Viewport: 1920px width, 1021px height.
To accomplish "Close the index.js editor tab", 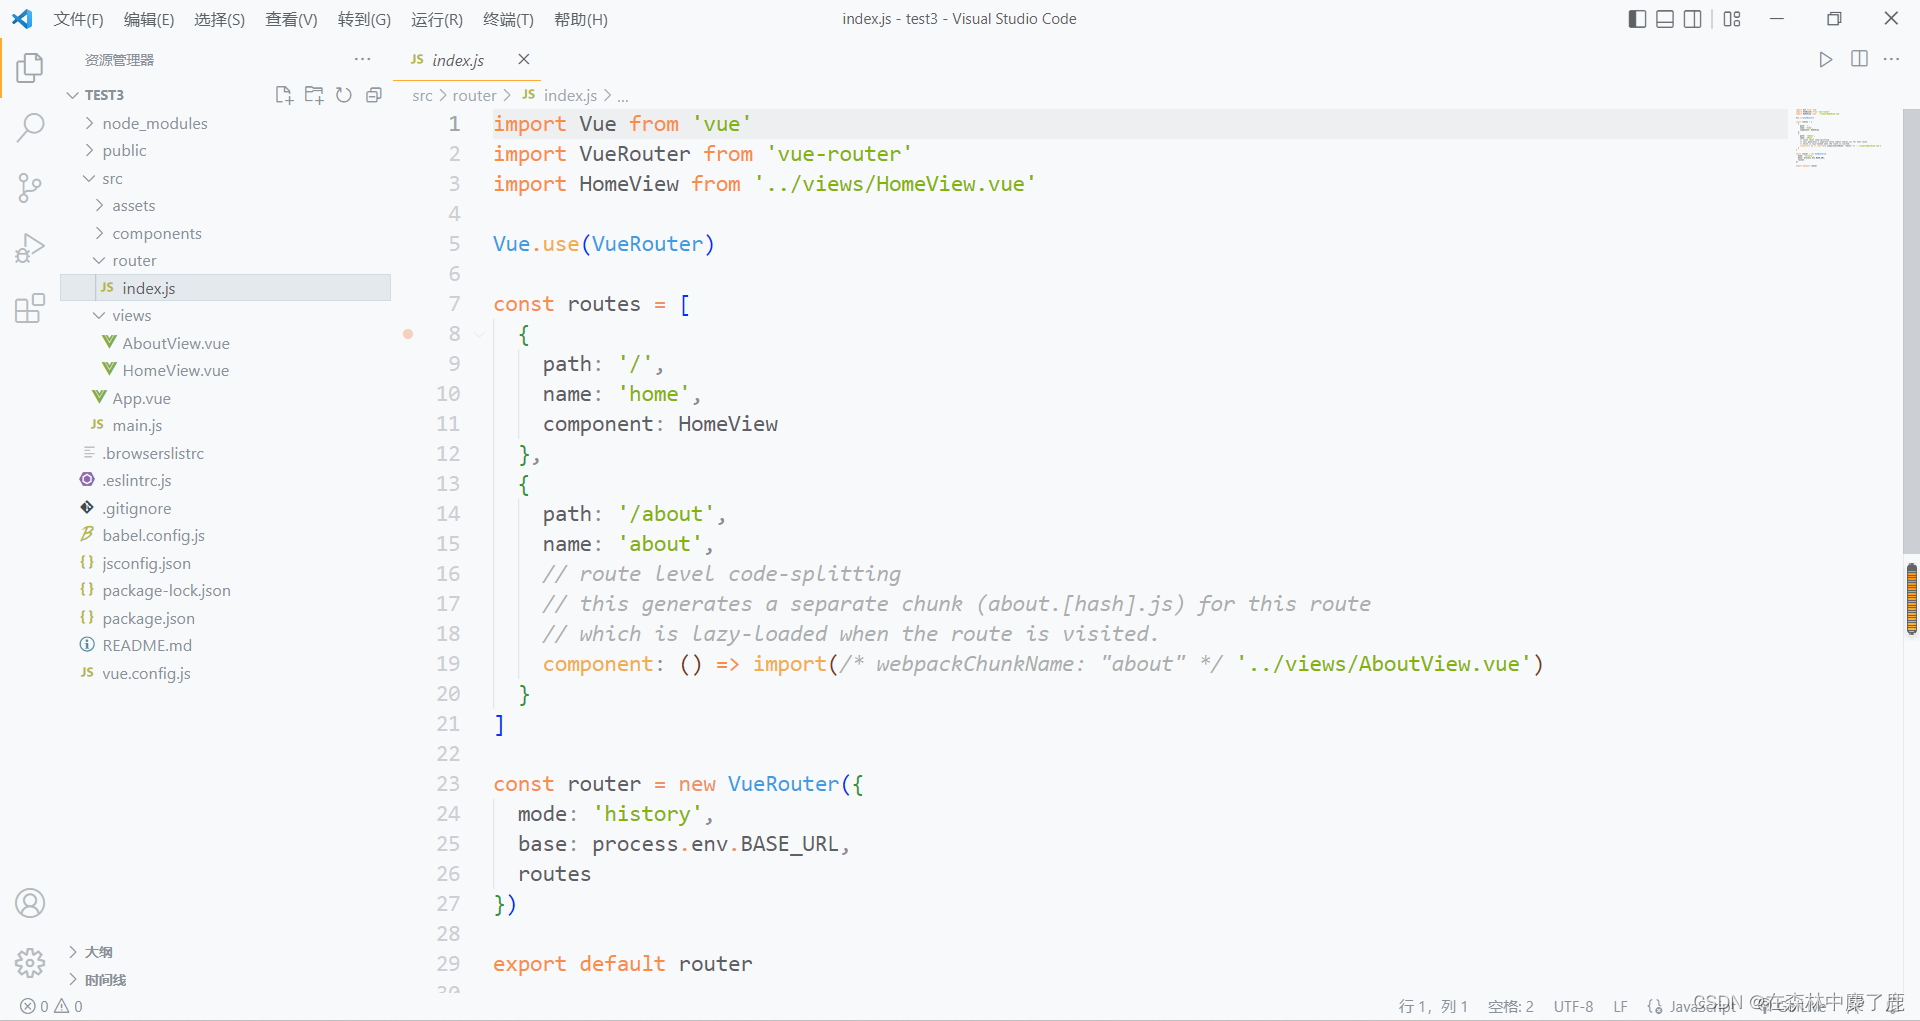I will click(524, 60).
